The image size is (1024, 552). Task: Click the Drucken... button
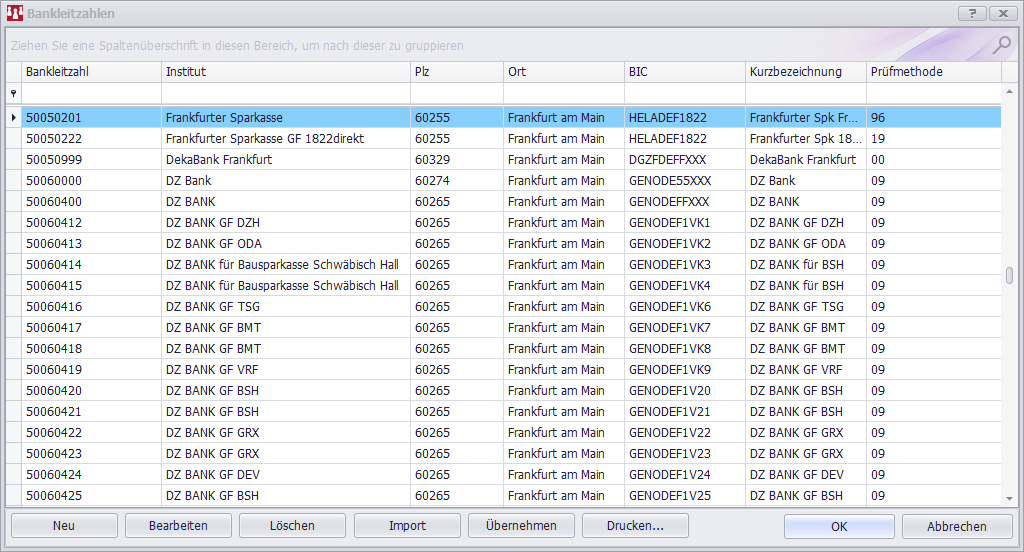pos(635,526)
